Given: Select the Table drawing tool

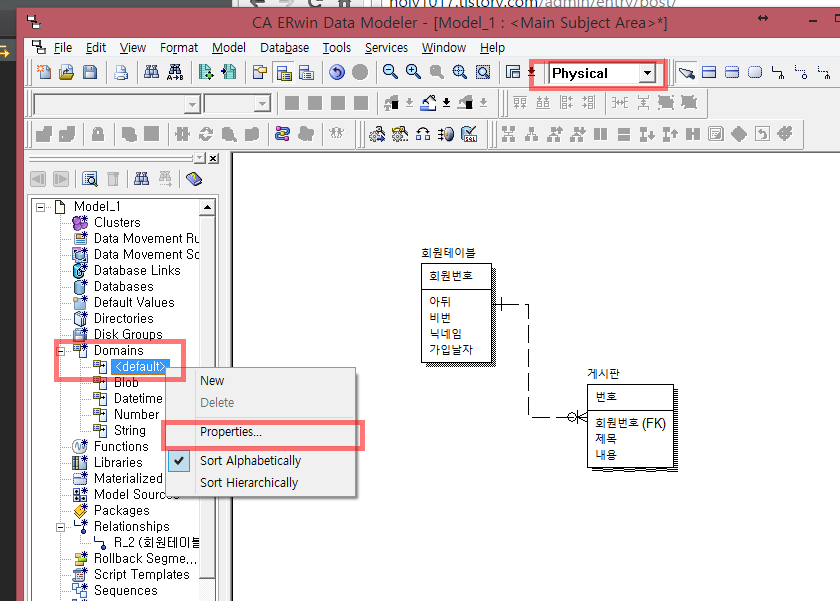Looking at the screenshot, I should (x=709, y=72).
